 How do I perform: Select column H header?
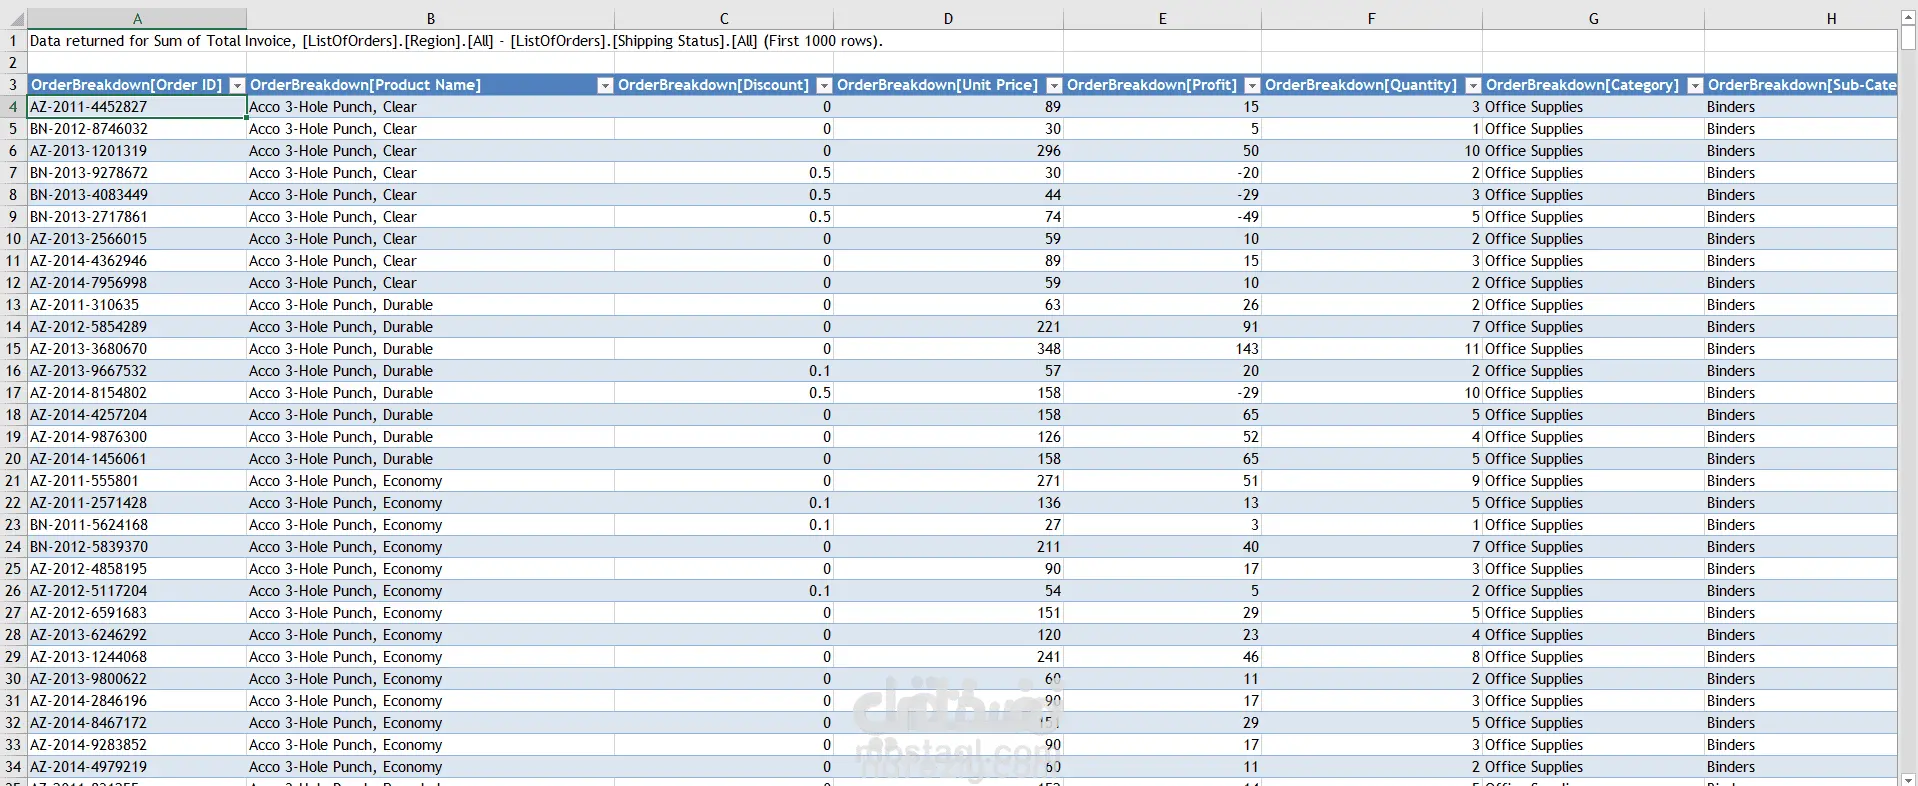[x=1801, y=19]
